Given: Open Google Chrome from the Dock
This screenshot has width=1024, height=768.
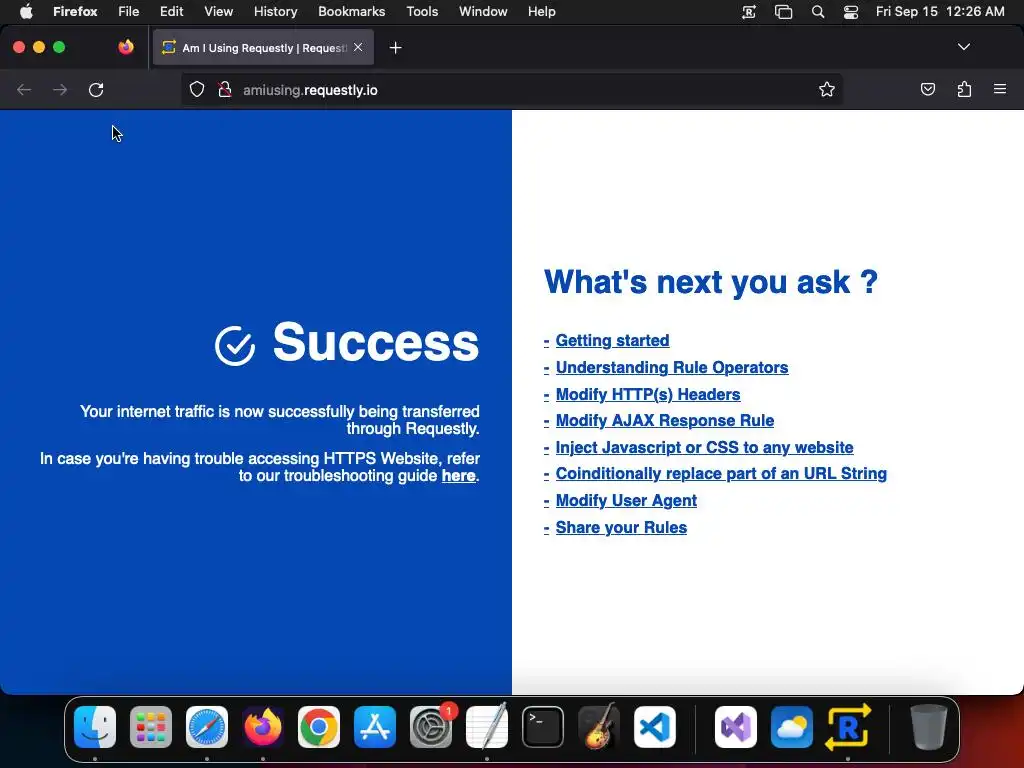Looking at the screenshot, I should click(319, 727).
